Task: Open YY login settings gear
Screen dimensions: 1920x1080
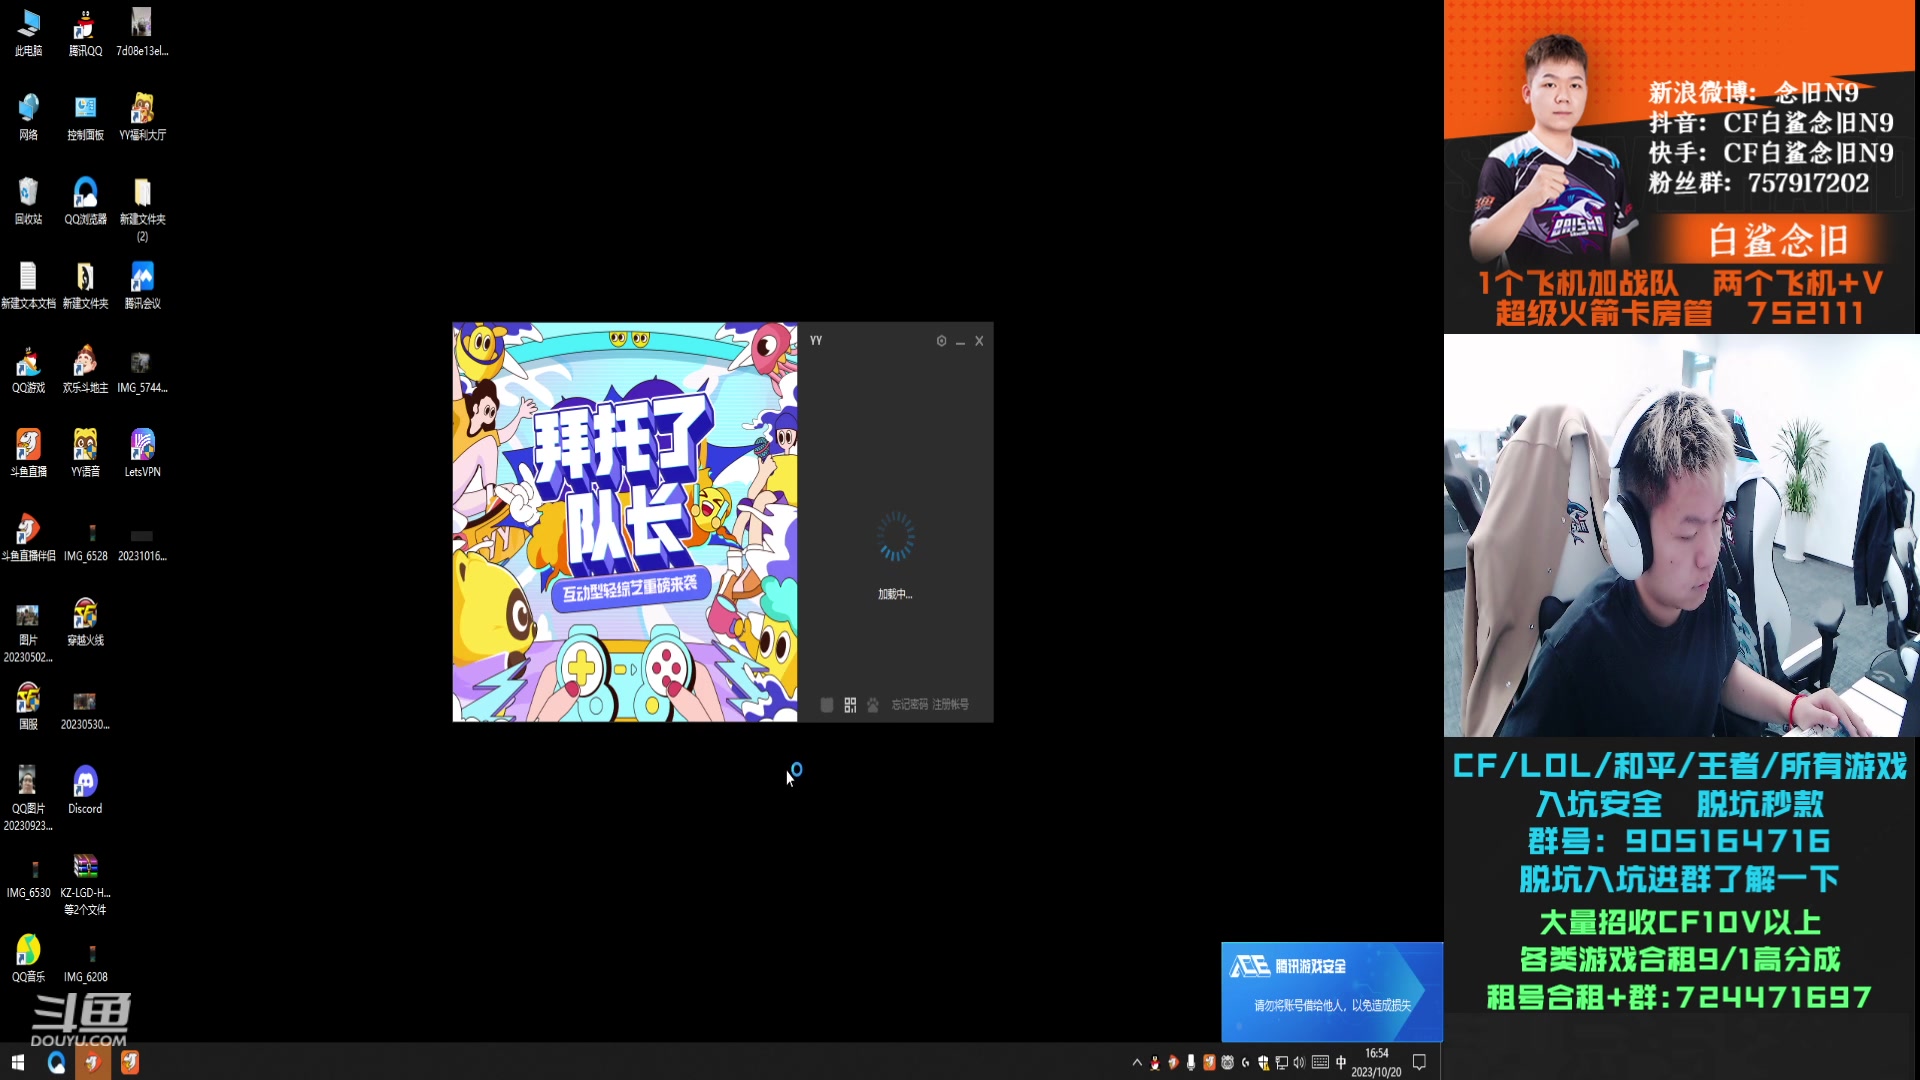Action: [941, 341]
